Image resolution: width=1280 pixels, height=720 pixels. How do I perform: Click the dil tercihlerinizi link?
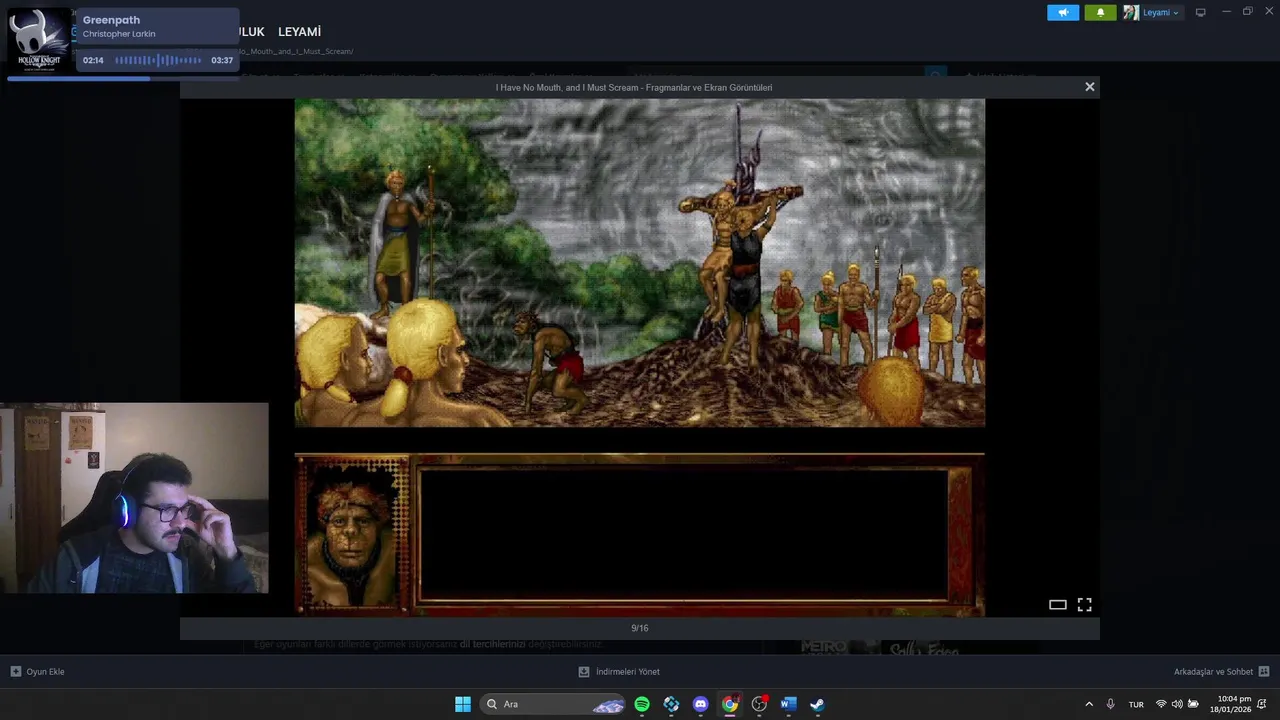492,644
